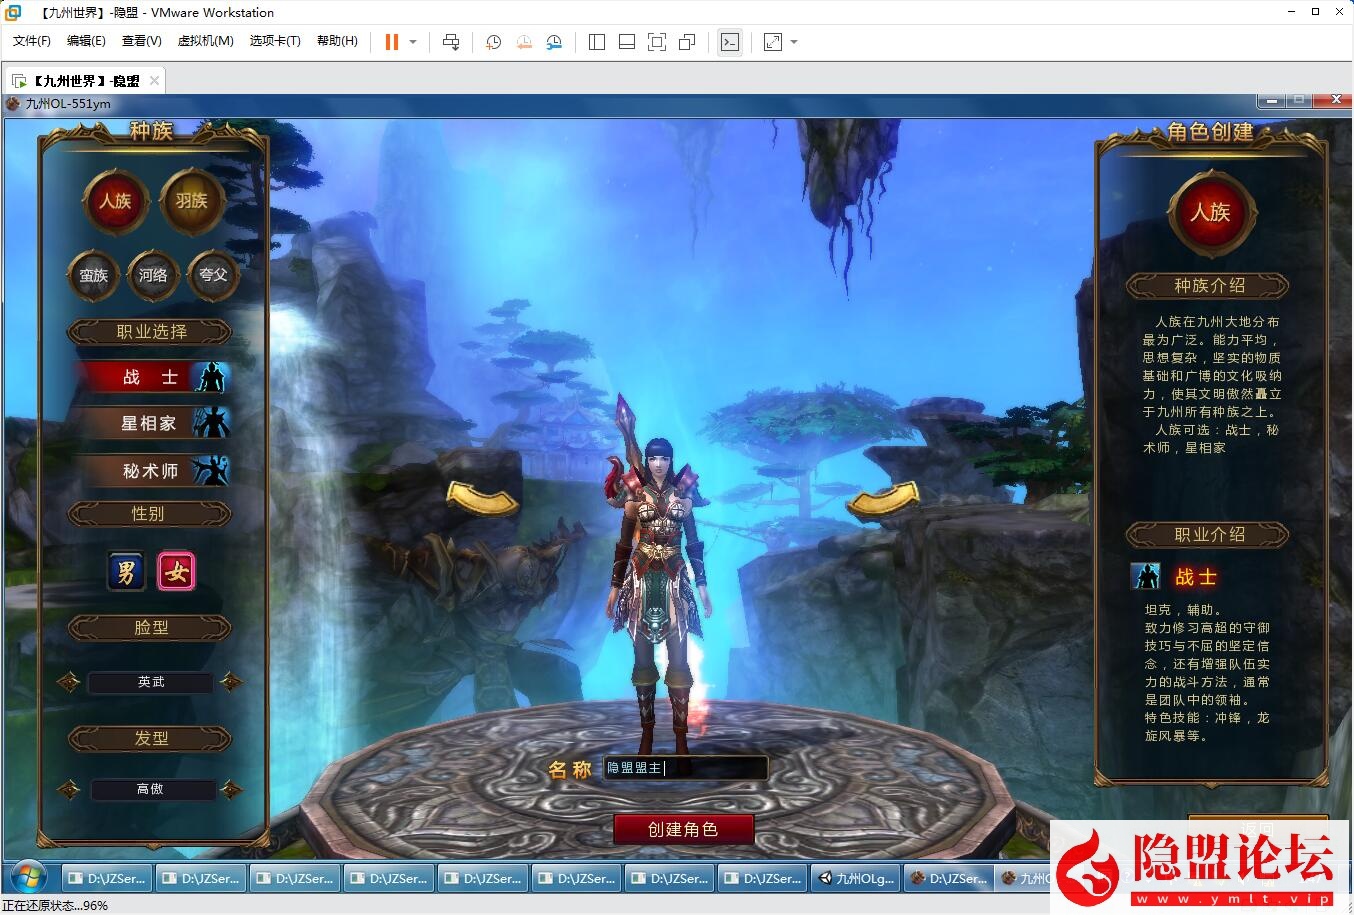
Task: Open the 虚拟机(M) menu
Action: click(205, 41)
